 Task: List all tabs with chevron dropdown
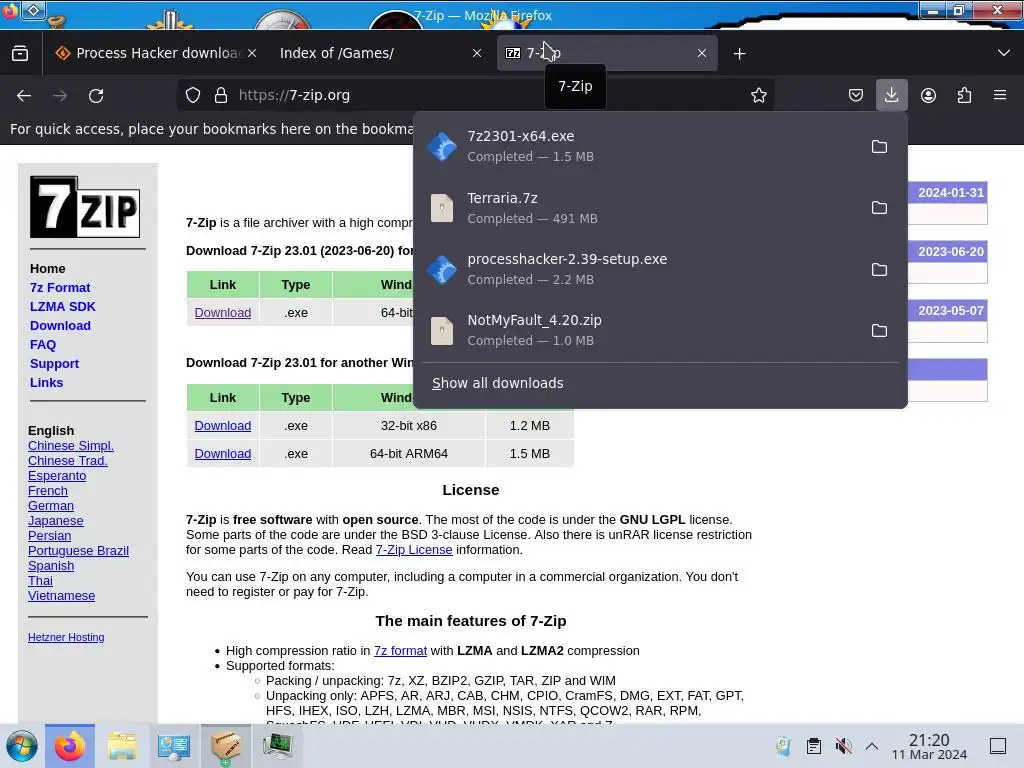[1004, 53]
